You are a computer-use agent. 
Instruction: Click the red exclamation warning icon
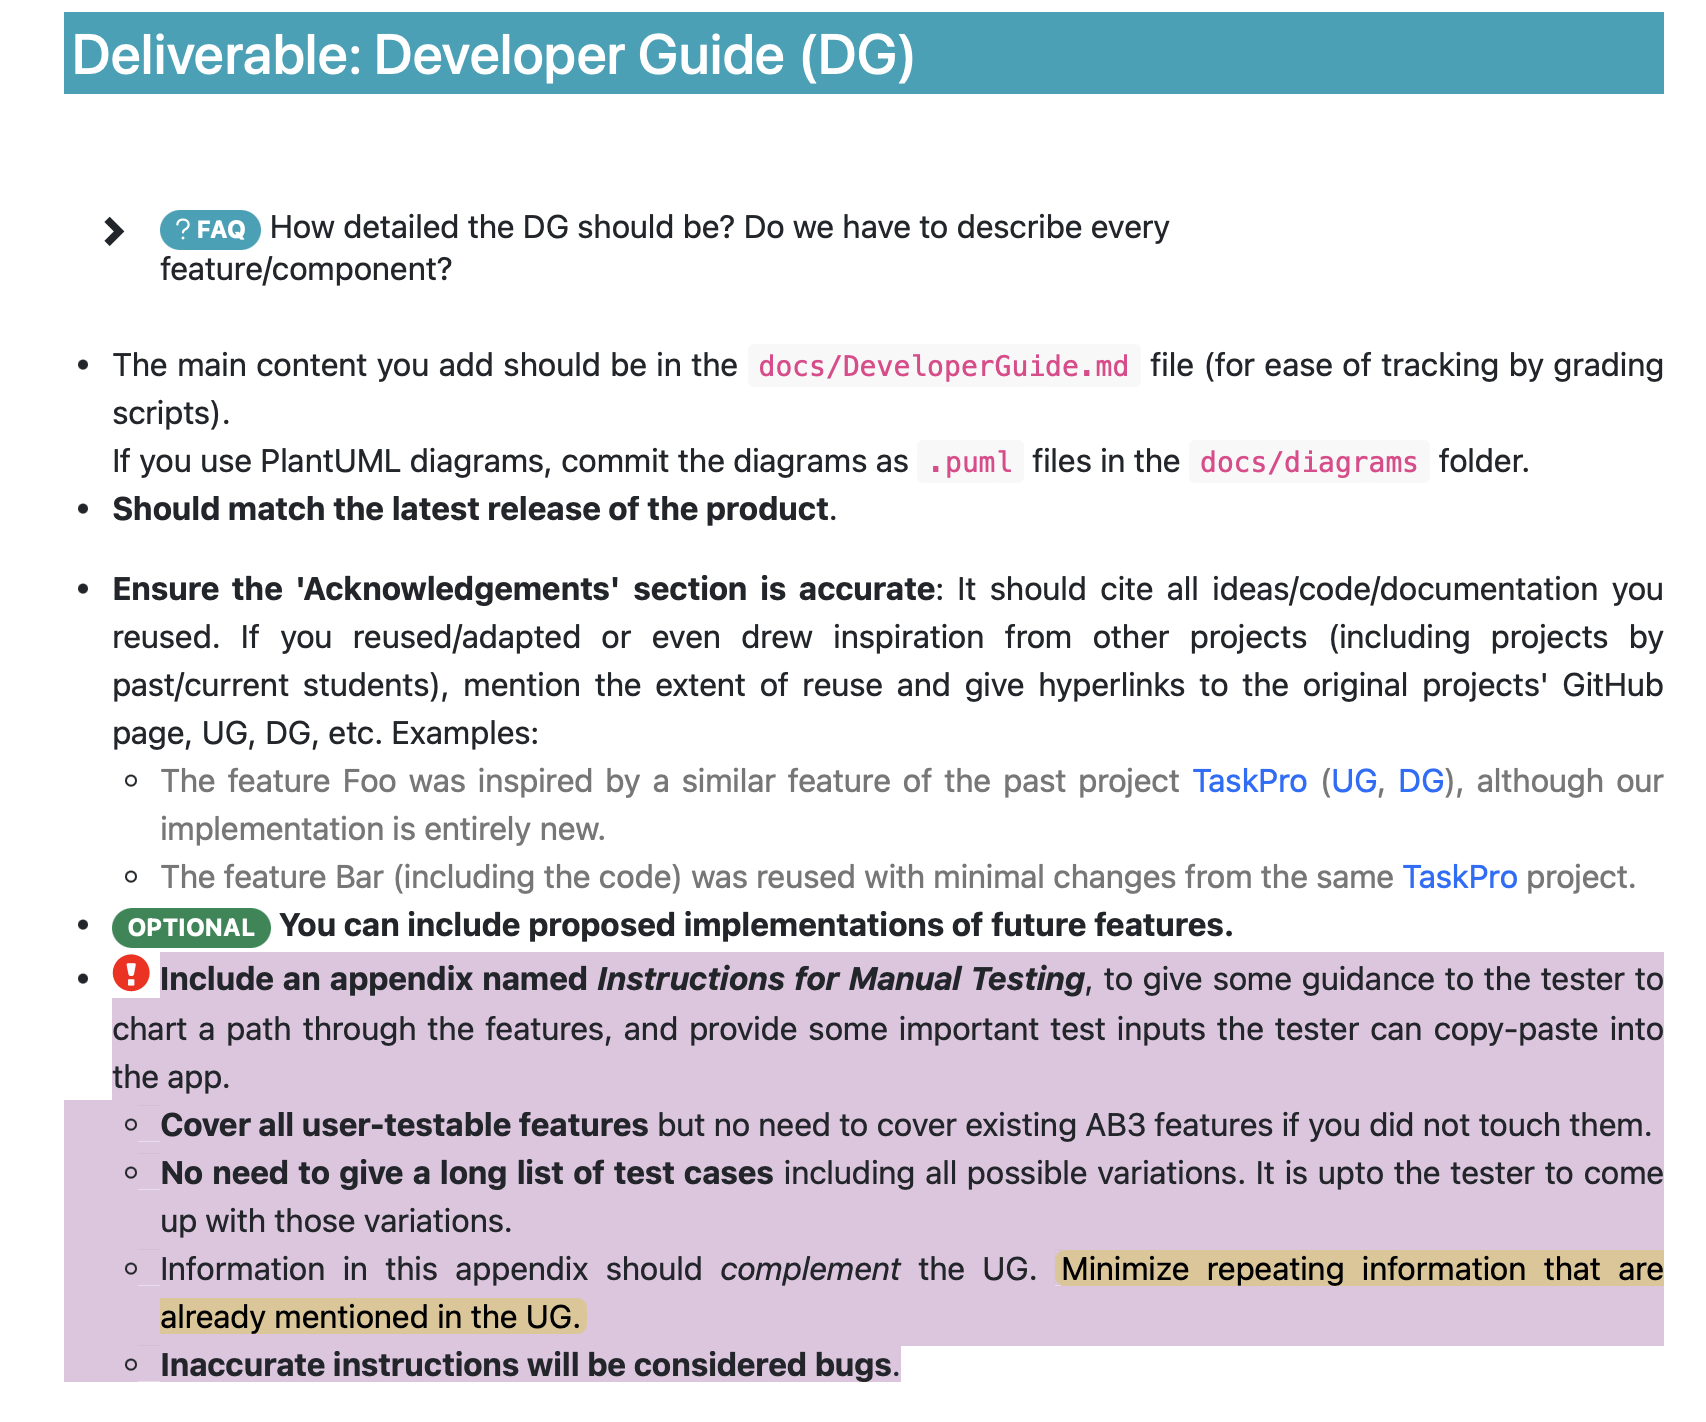(131, 973)
